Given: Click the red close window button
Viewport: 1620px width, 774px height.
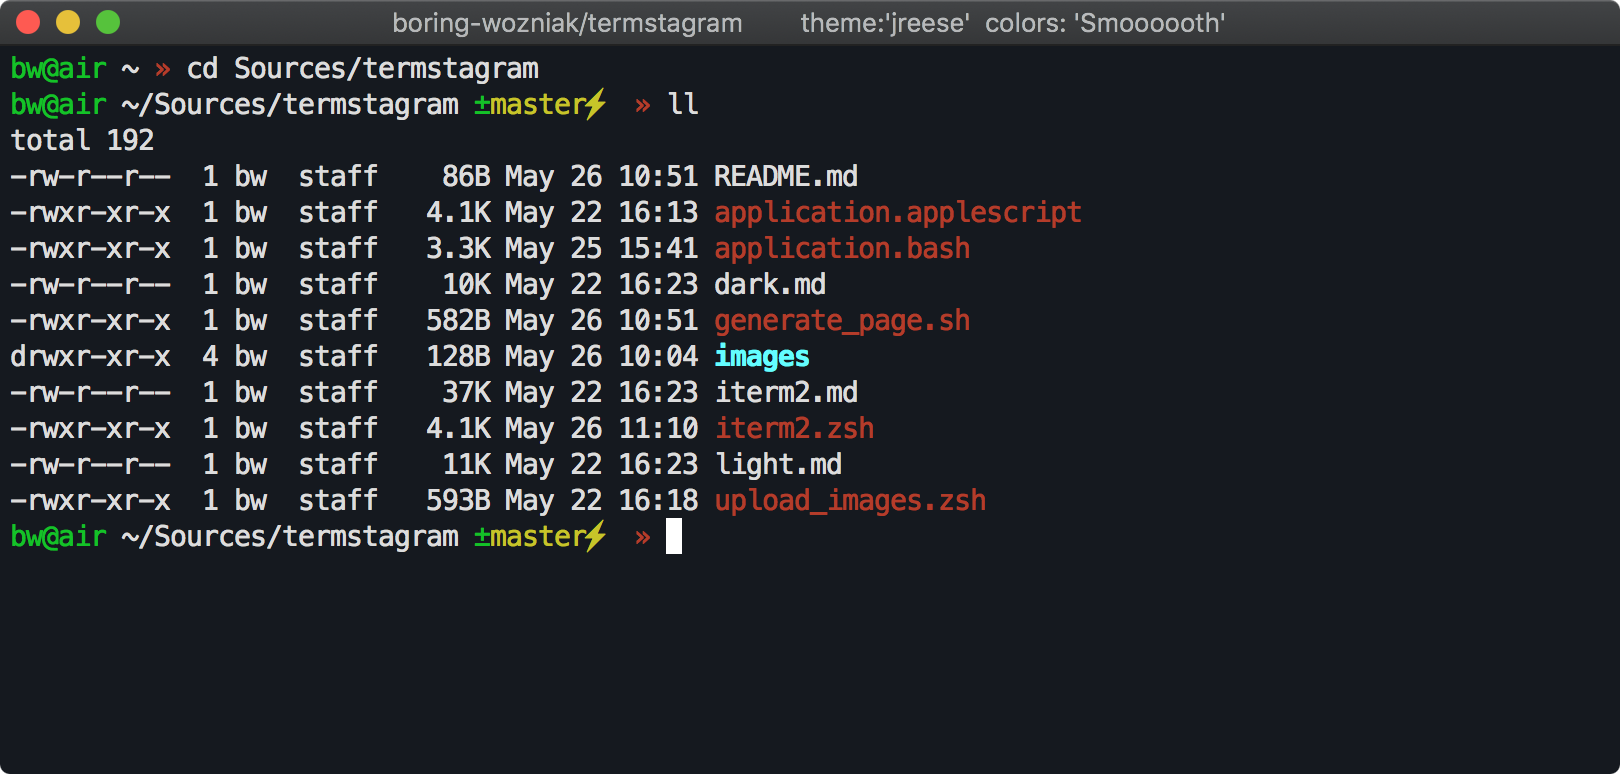Looking at the screenshot, I should [28, 22].
